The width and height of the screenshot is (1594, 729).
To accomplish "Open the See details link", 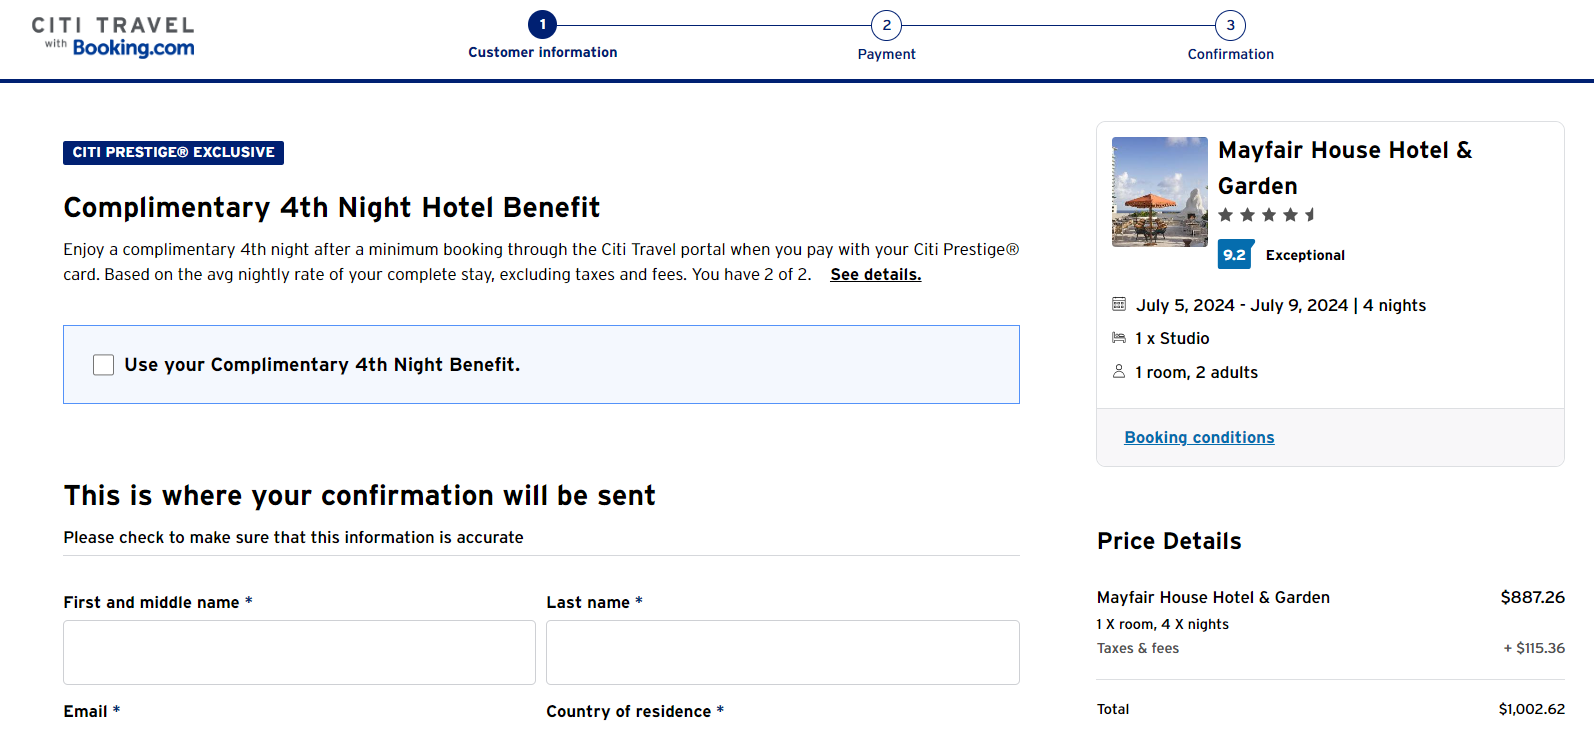I will tap(876, 275).
